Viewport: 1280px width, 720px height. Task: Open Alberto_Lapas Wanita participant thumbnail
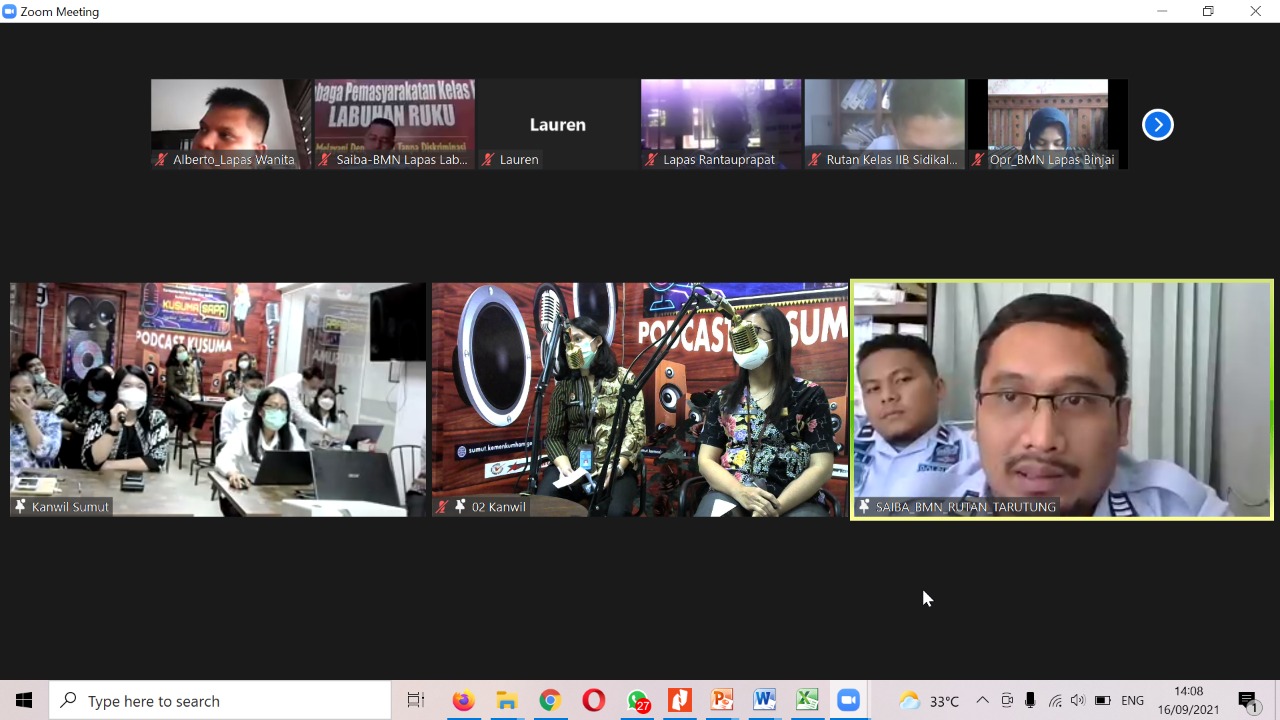point(231,124)
